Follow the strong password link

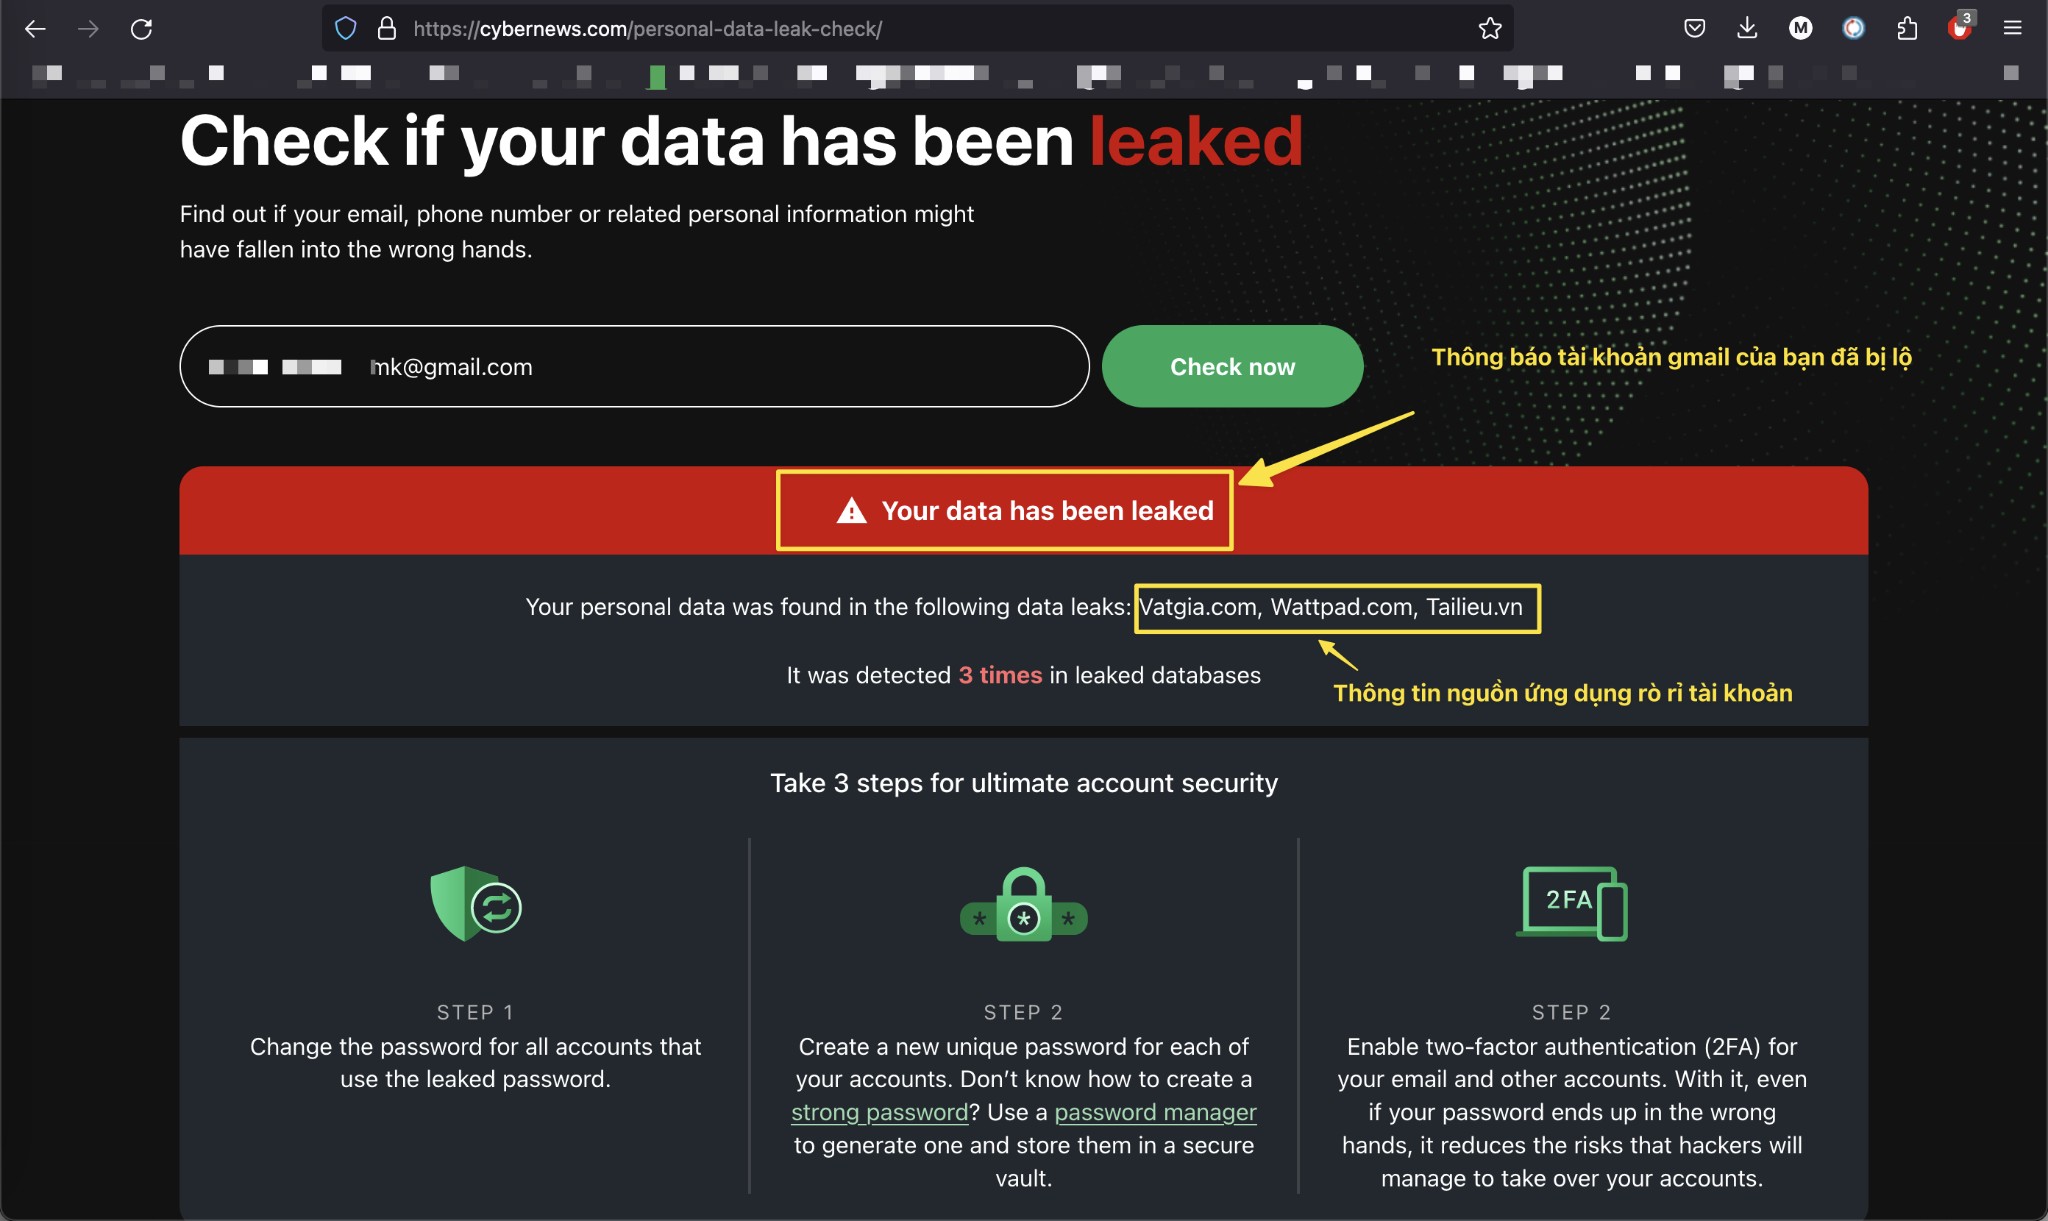click(x=879, y=1112)
